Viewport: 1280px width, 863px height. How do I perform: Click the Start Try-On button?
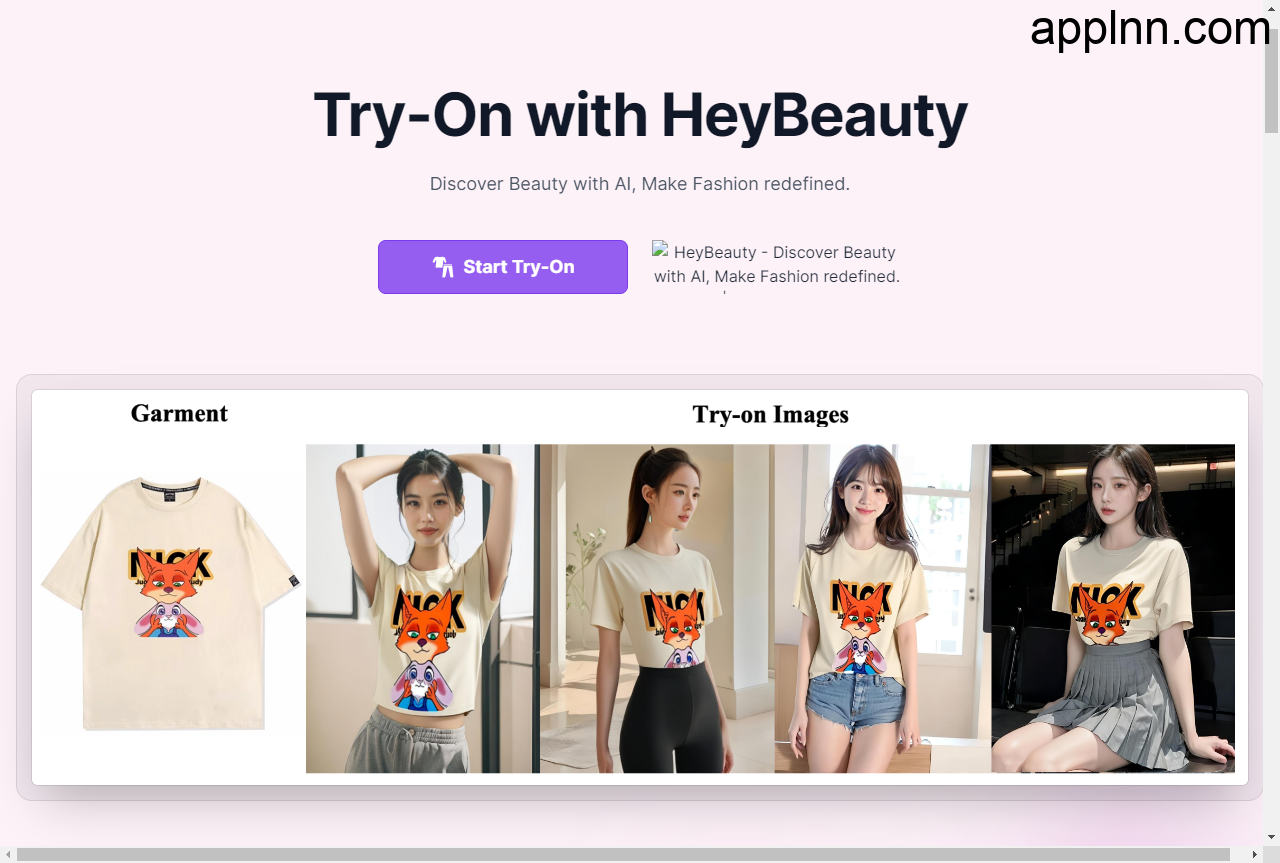(502, 267)
